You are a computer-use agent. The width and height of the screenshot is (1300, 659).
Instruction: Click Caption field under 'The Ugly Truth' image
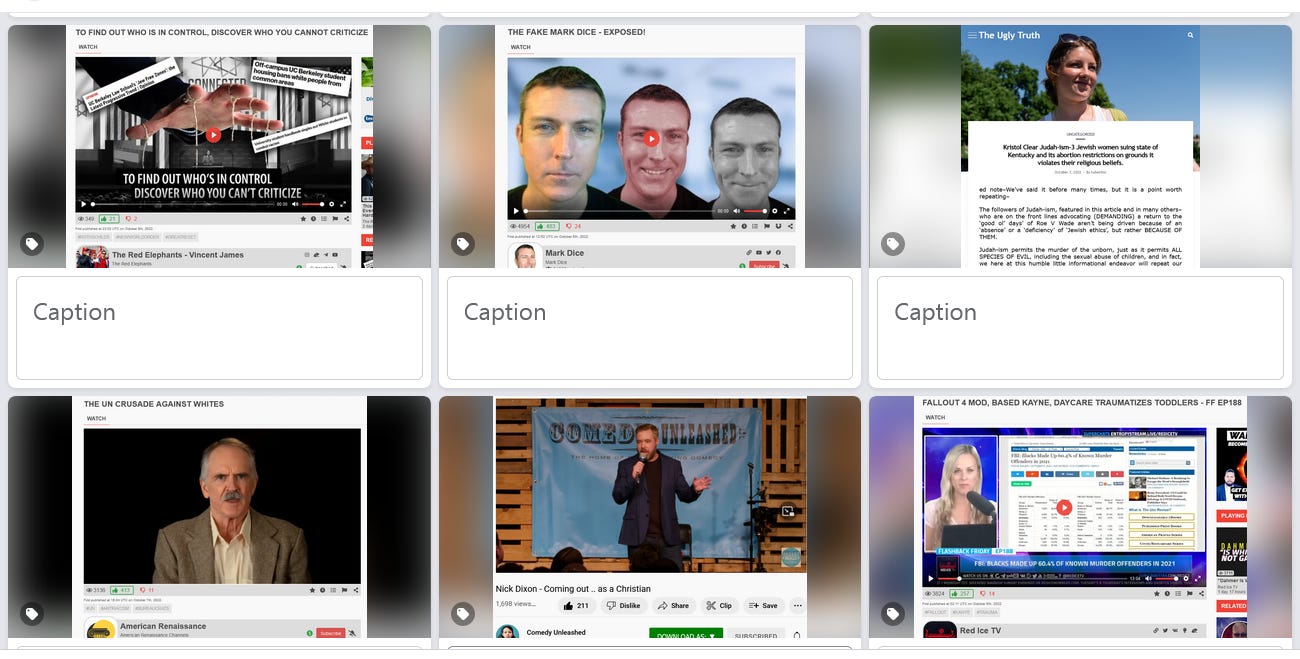[x=1080, y=328]
